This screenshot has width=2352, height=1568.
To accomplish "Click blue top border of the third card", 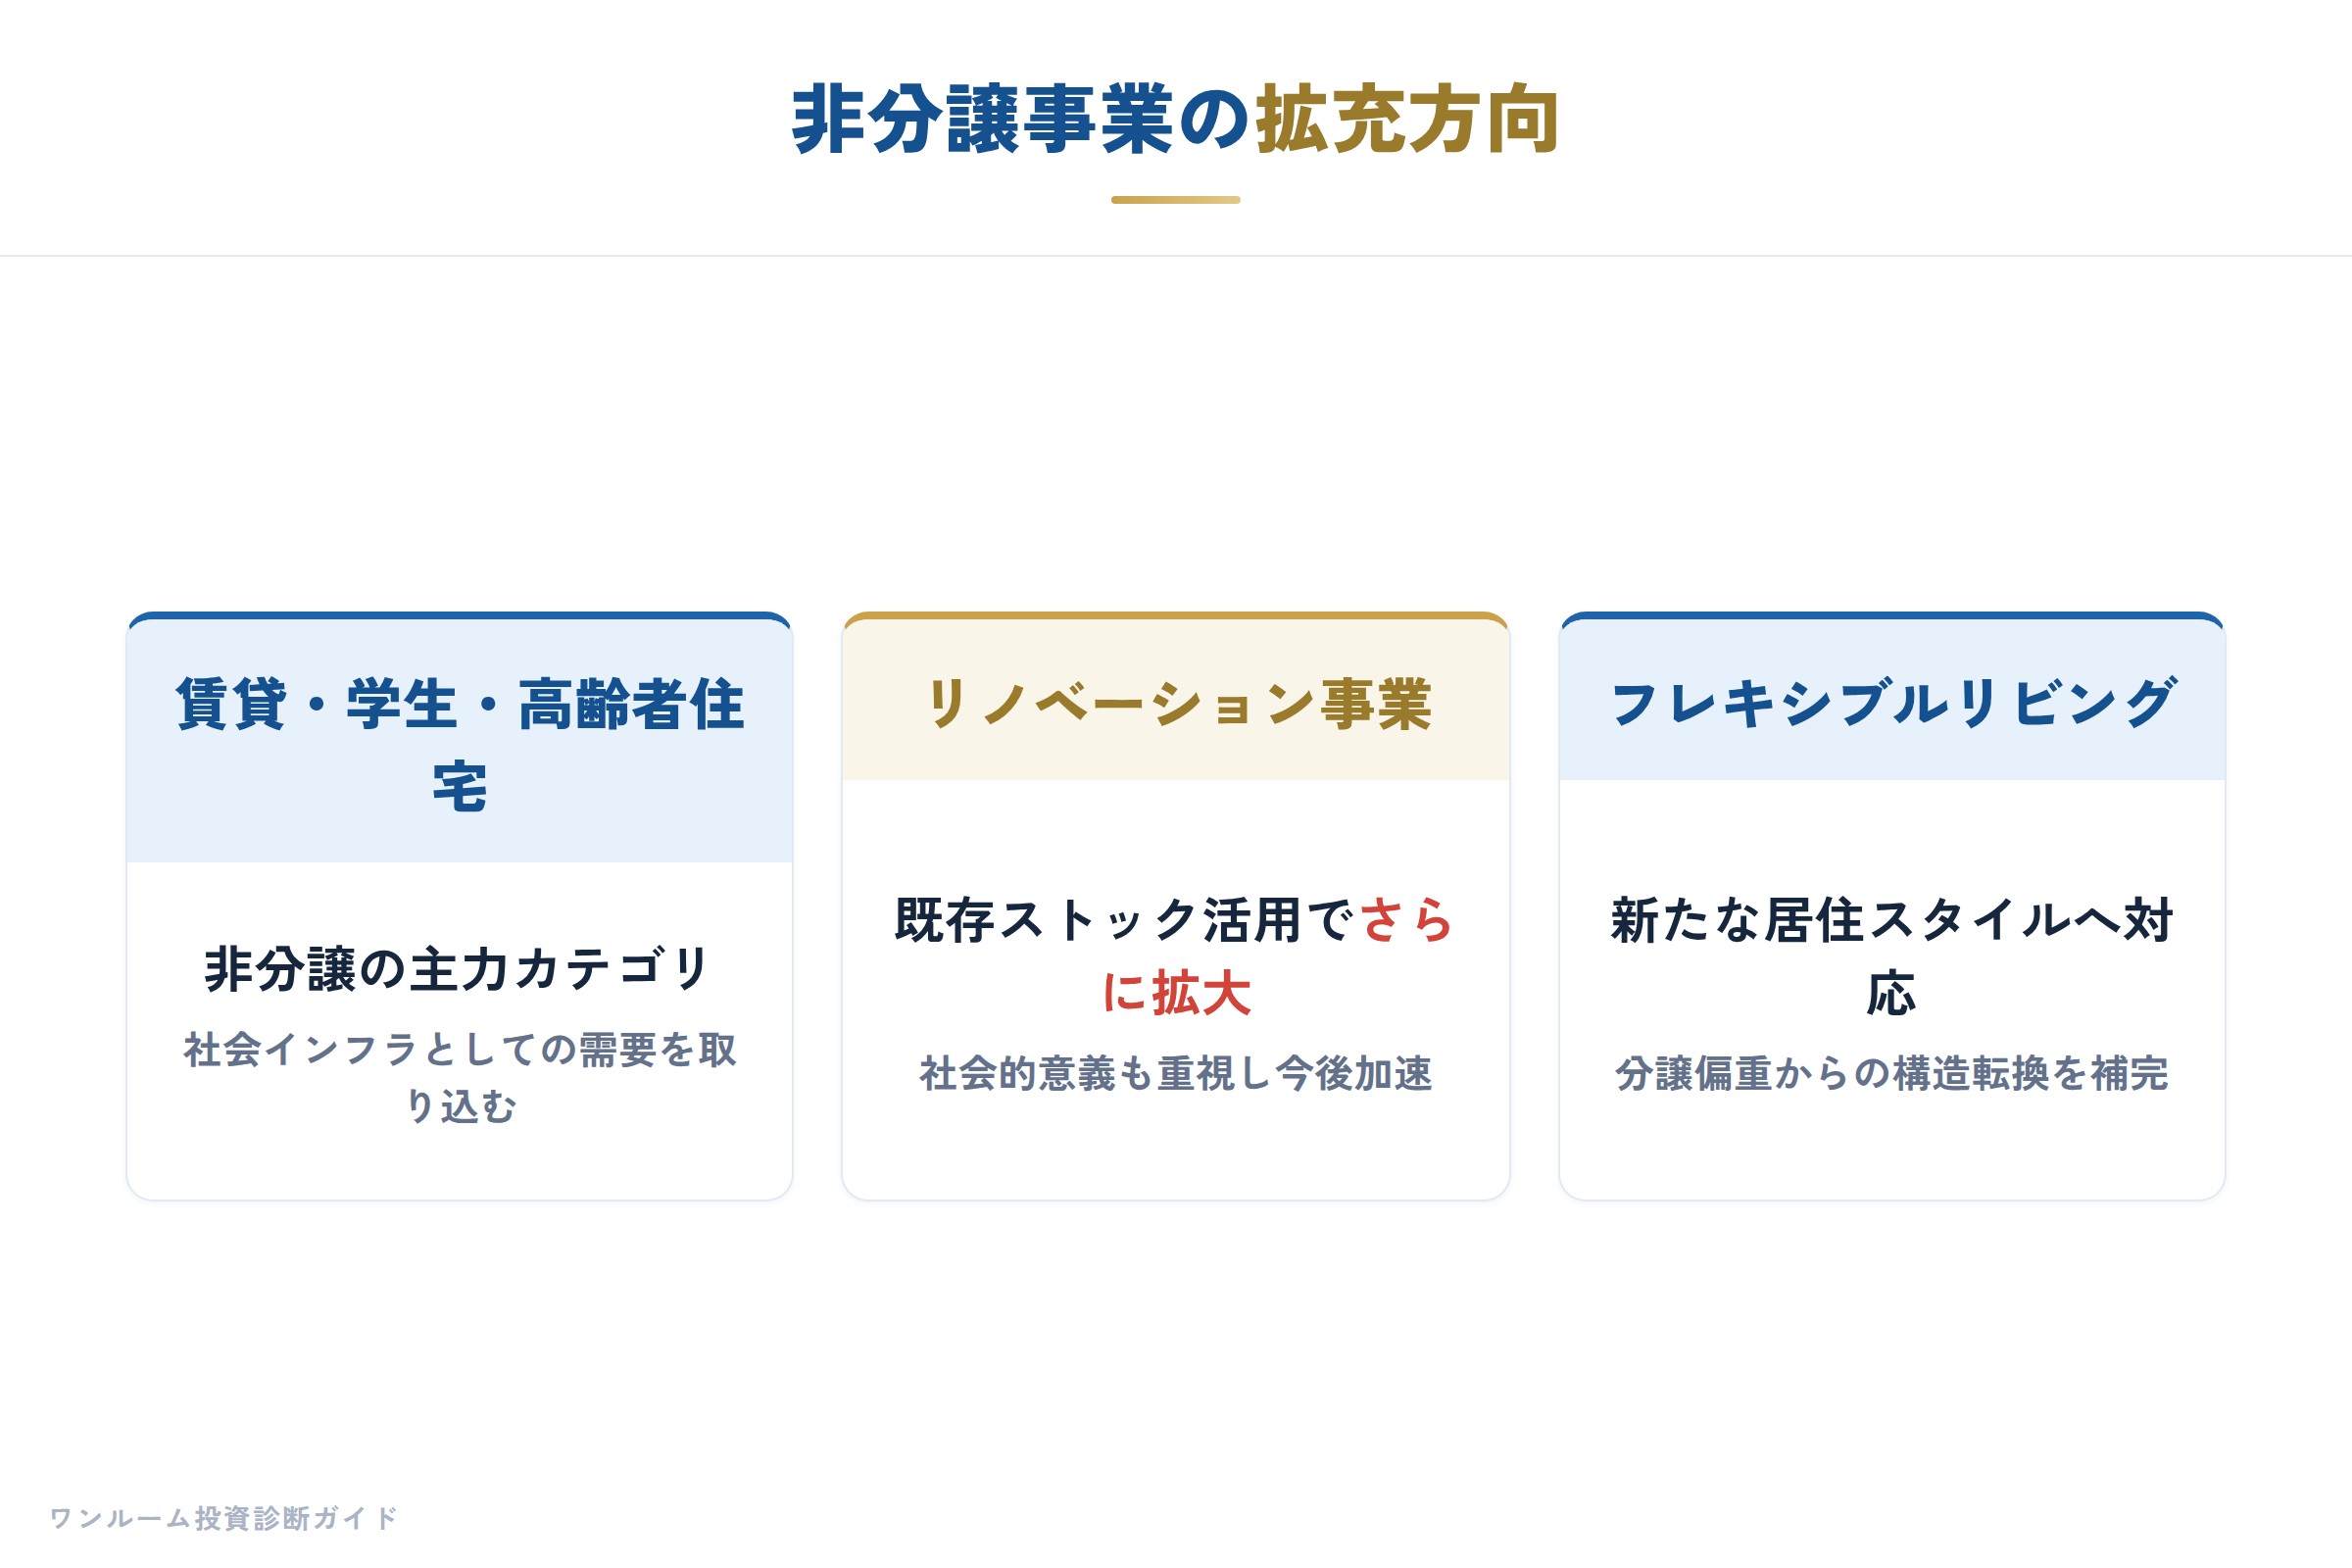I will click(1892, 615).
